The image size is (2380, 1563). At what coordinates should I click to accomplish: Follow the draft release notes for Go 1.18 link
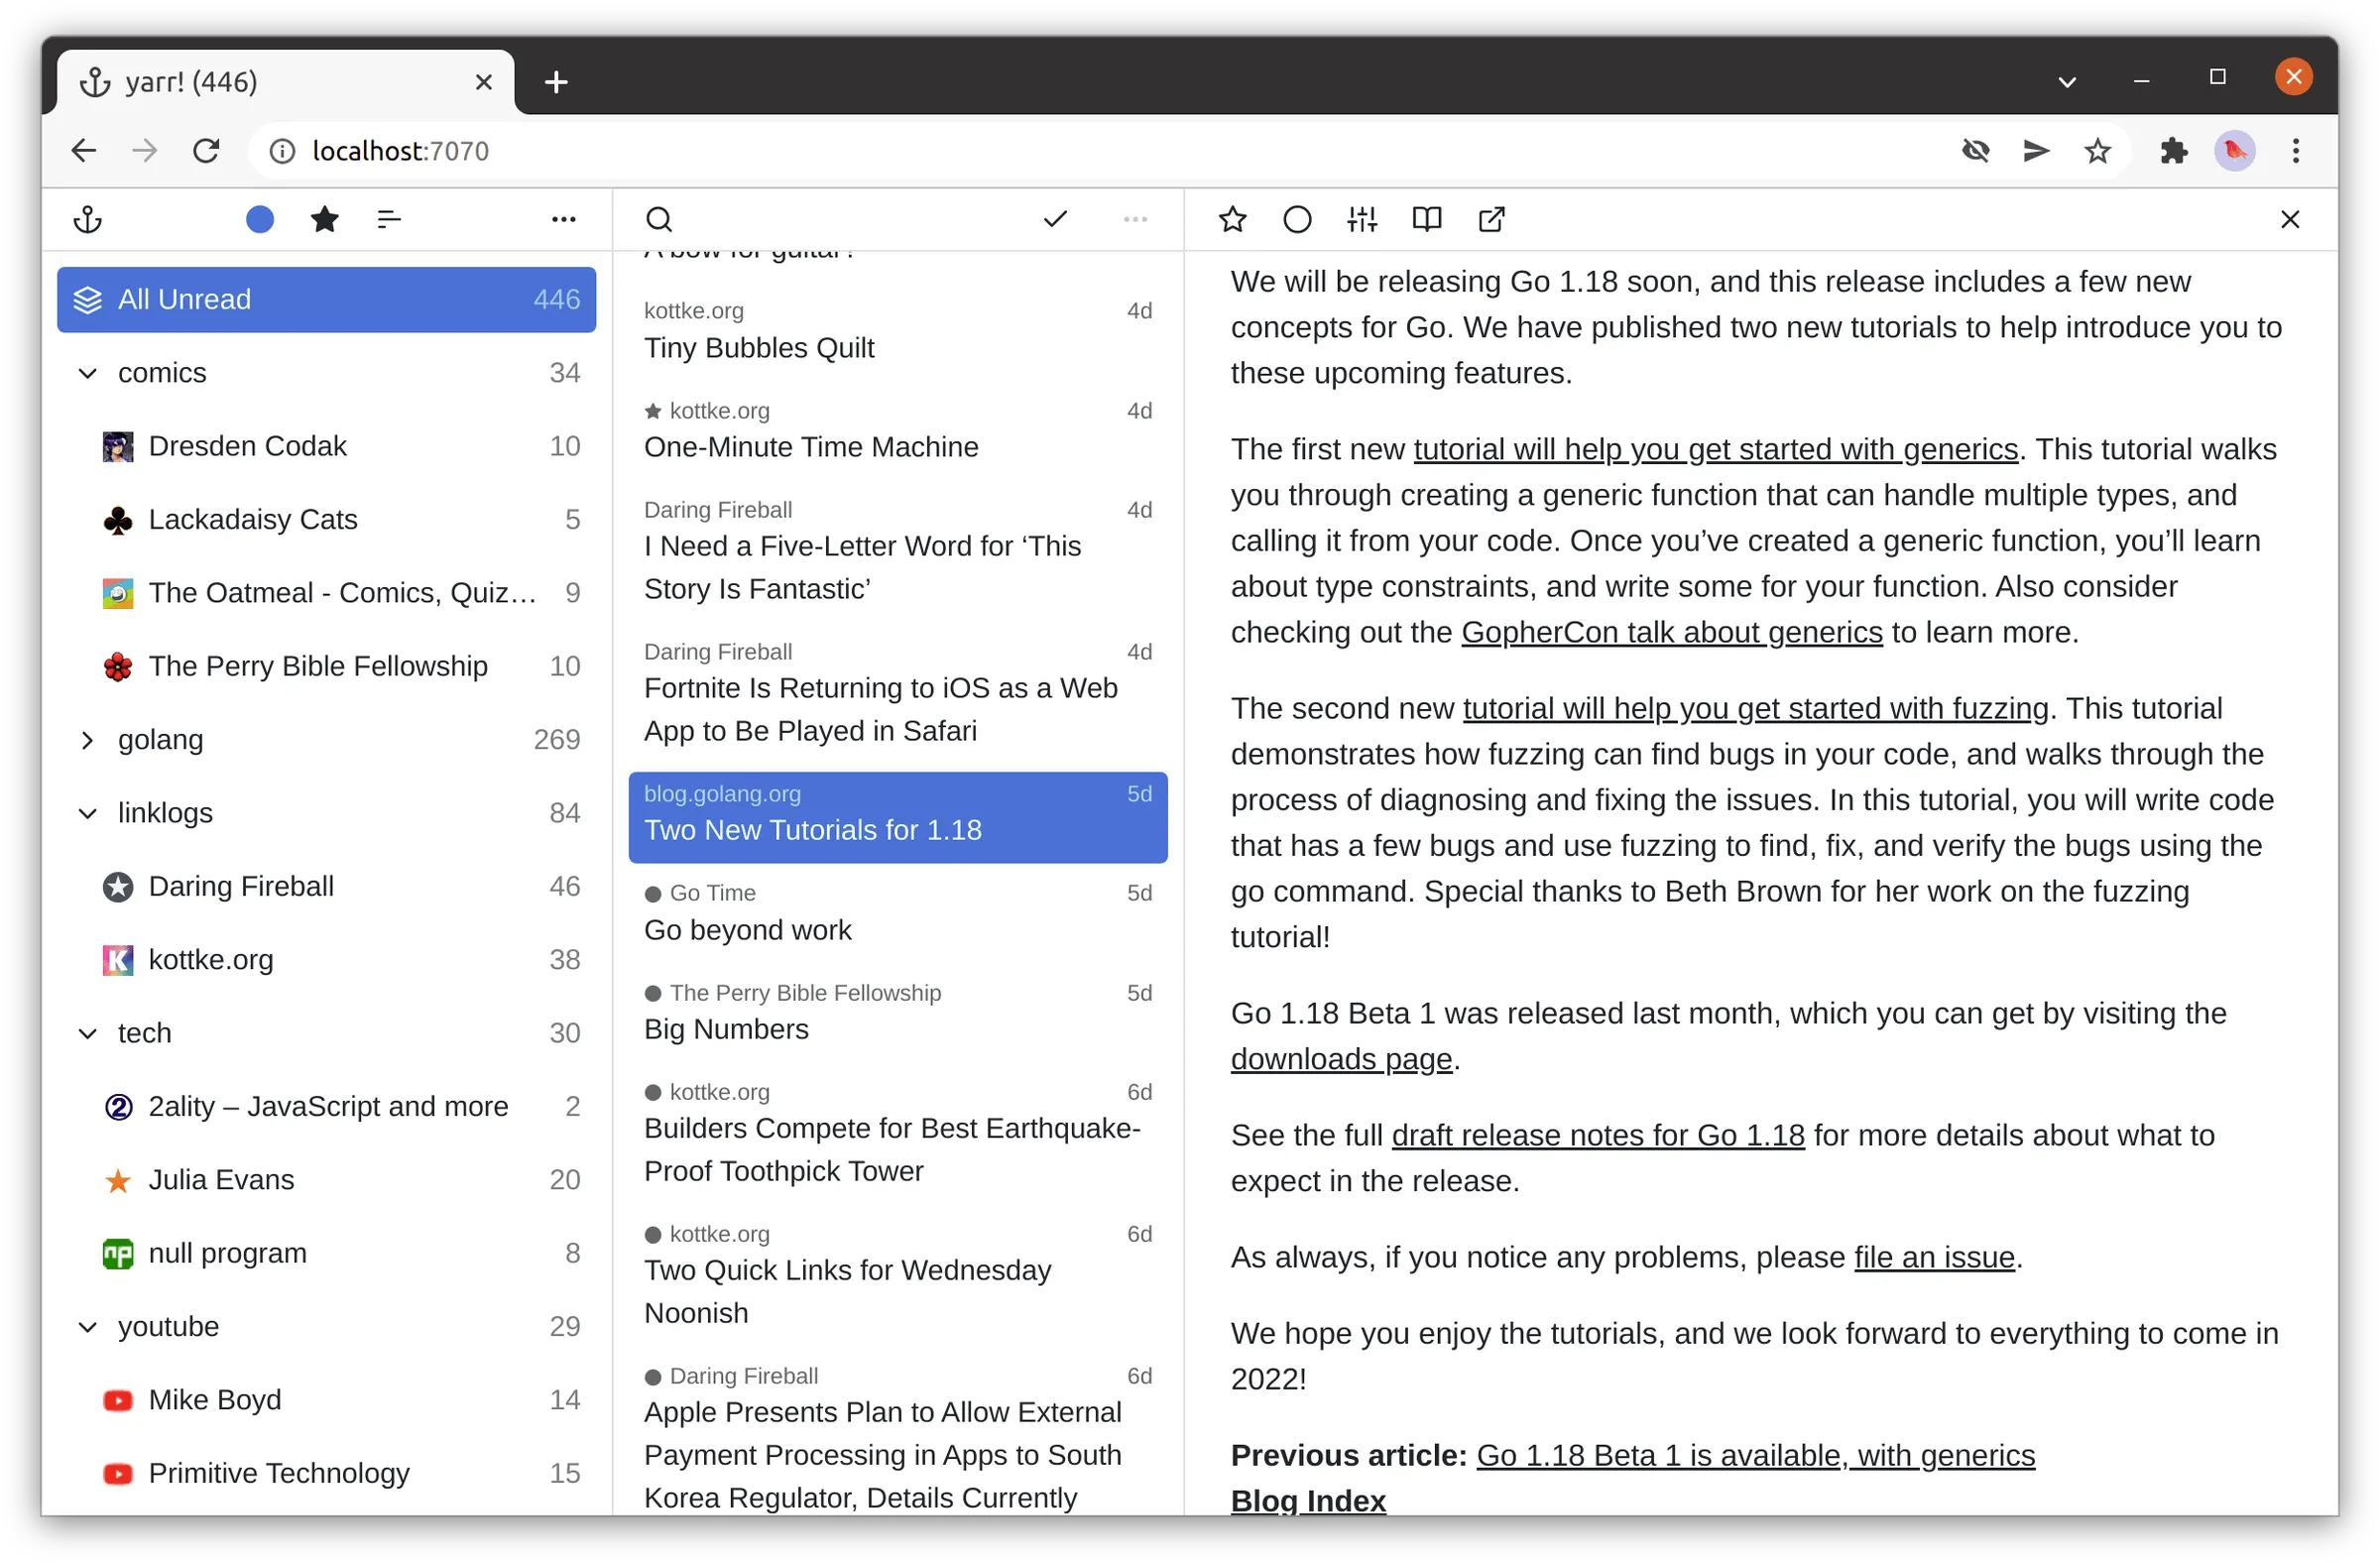(x=1597, y=1135)
